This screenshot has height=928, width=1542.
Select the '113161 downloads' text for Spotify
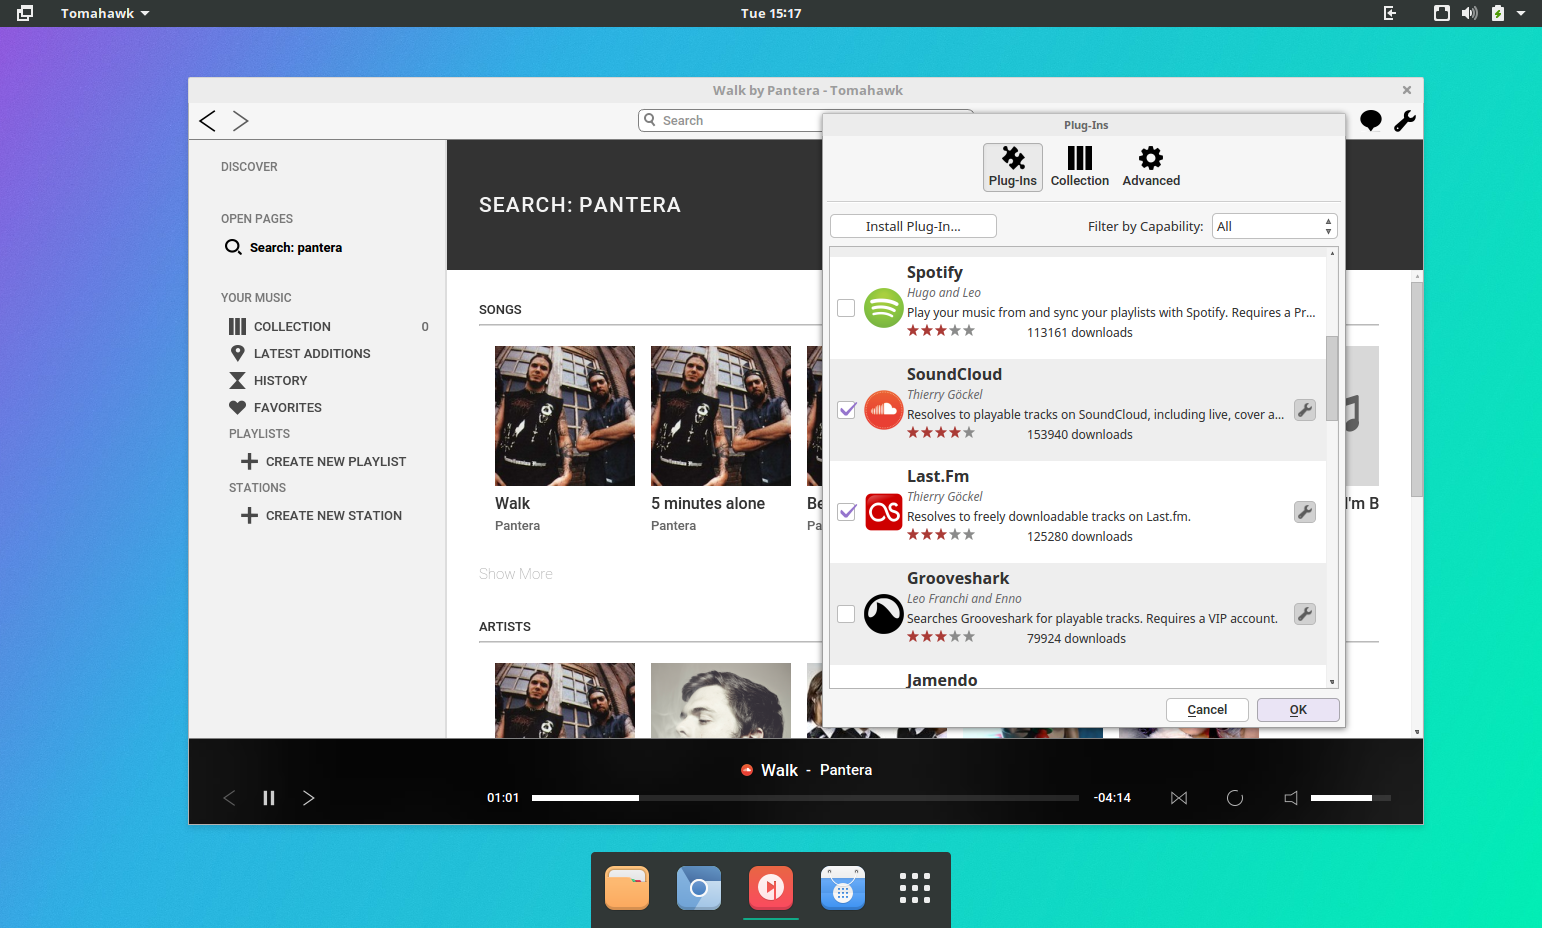click(x=1080, y=333)
